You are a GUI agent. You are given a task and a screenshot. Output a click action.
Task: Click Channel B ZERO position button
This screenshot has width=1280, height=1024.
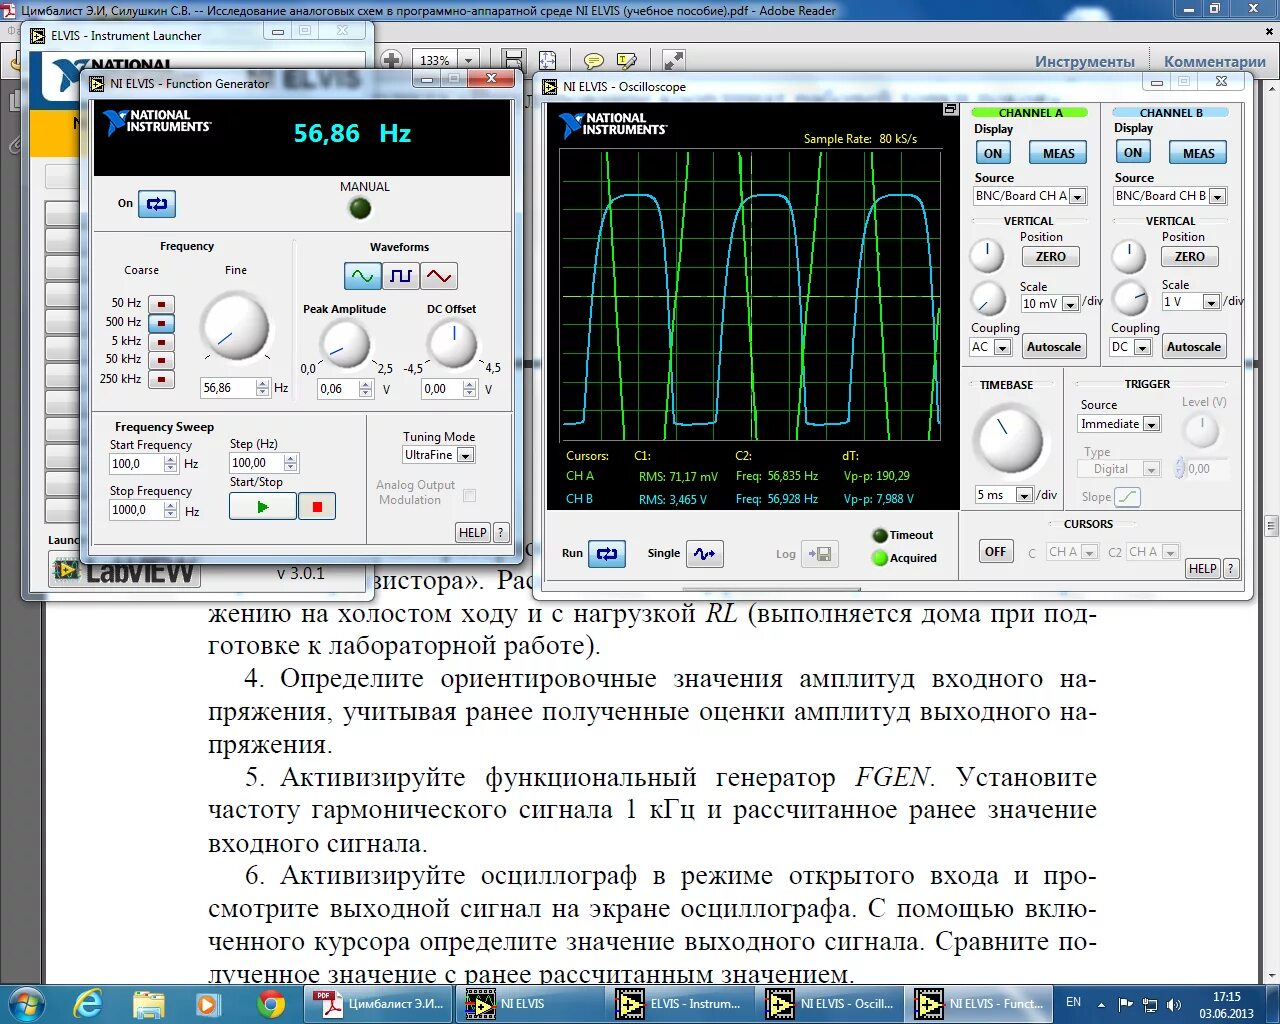tap(1190, 257)
